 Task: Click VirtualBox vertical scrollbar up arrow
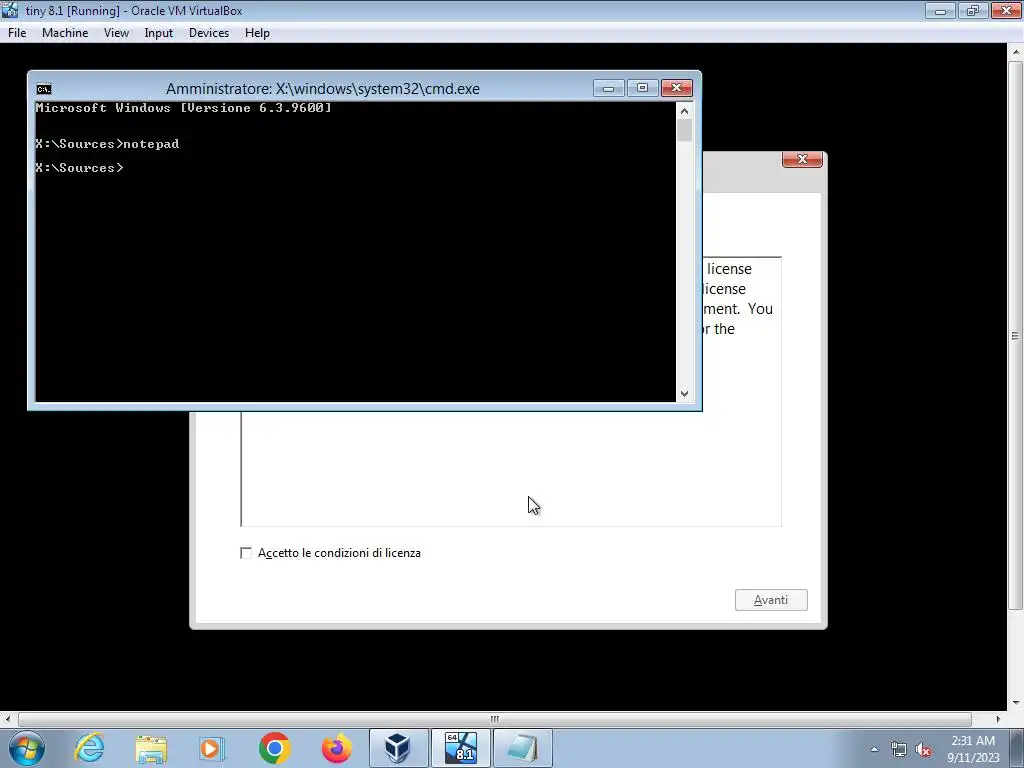click(1016, 51)
